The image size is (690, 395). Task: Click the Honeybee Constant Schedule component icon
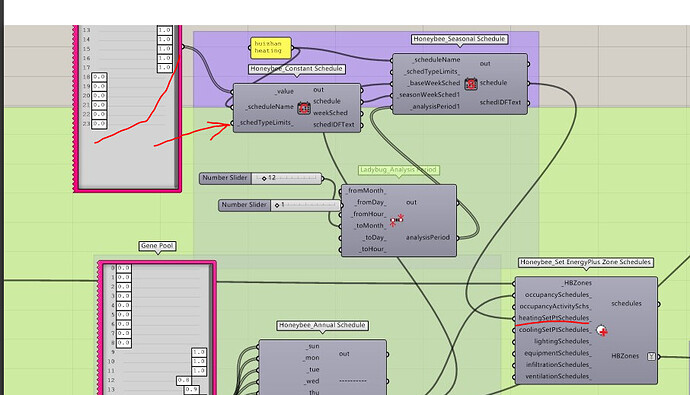tap(304, 108)
